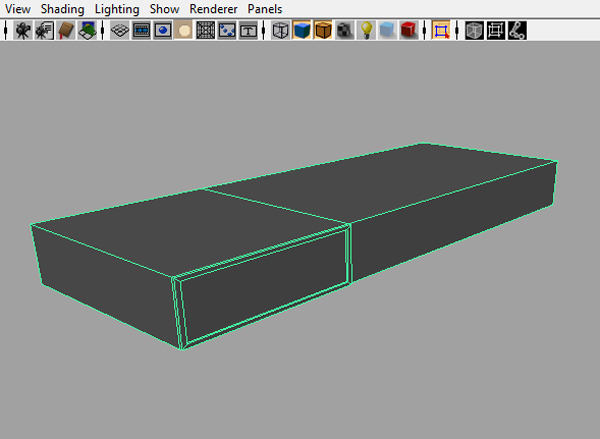This screenshot has width=600, height=439.
Task: Toggle the viewport Grid display
Action: click(x=120, y=30)
